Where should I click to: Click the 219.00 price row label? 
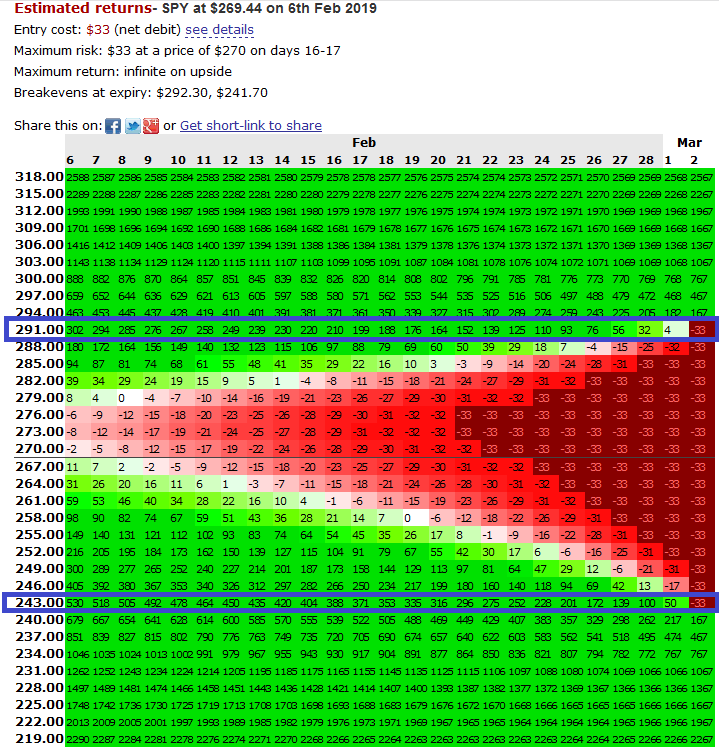point(39,738)
